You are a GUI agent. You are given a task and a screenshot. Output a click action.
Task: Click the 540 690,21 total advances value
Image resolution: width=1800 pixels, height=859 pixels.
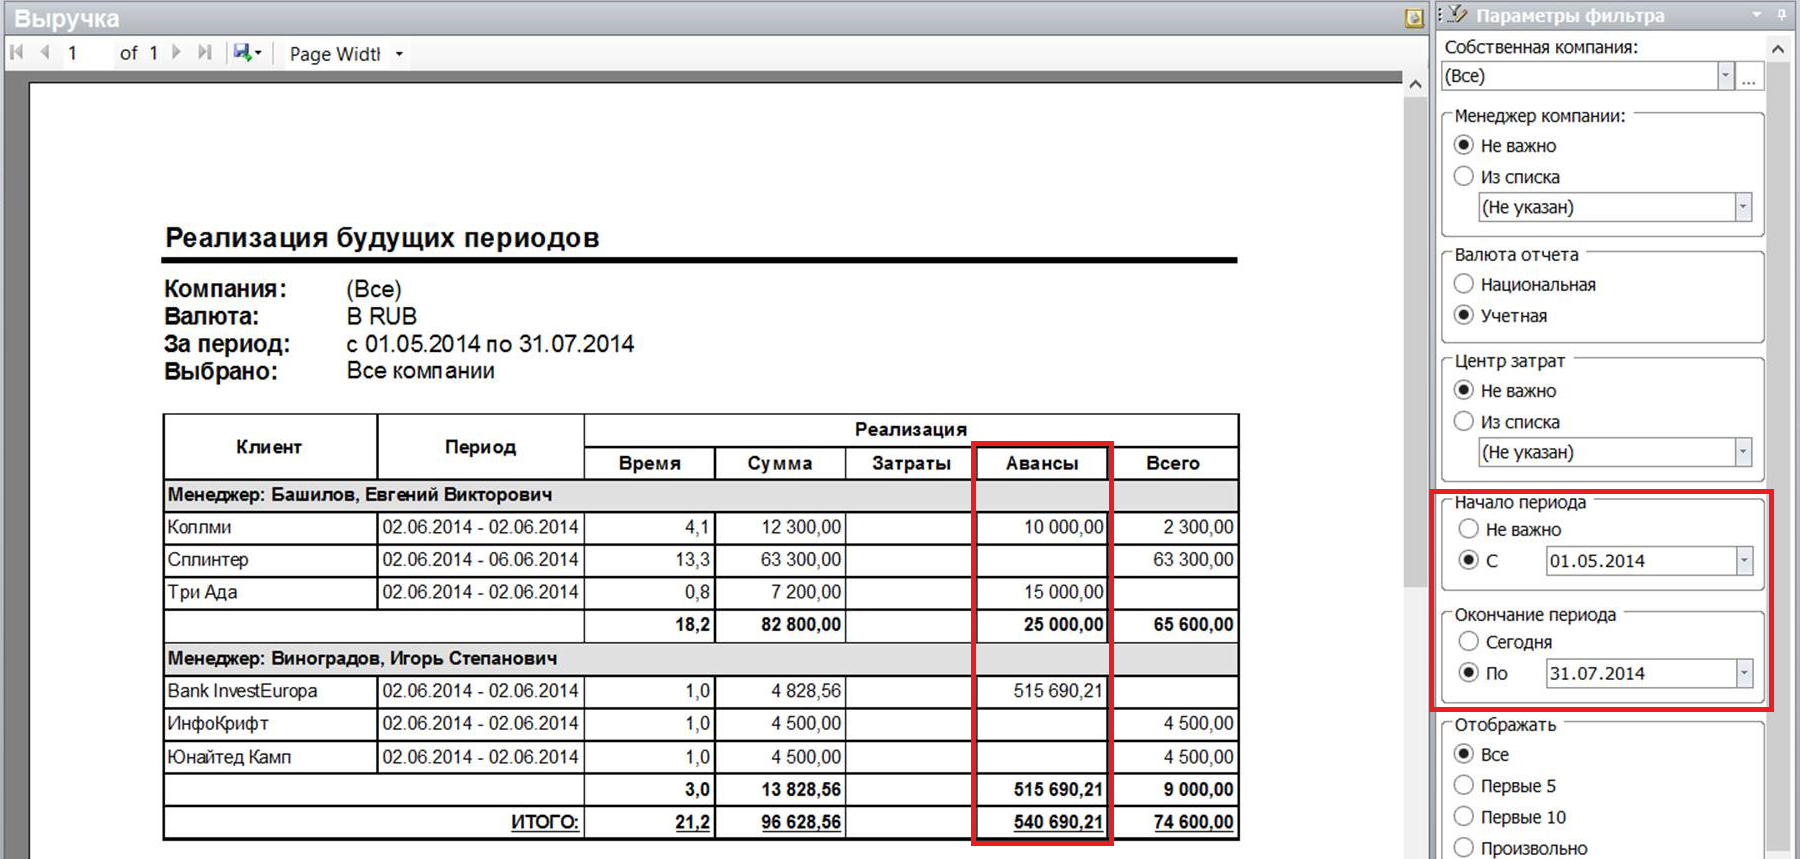coord(1058,822)
